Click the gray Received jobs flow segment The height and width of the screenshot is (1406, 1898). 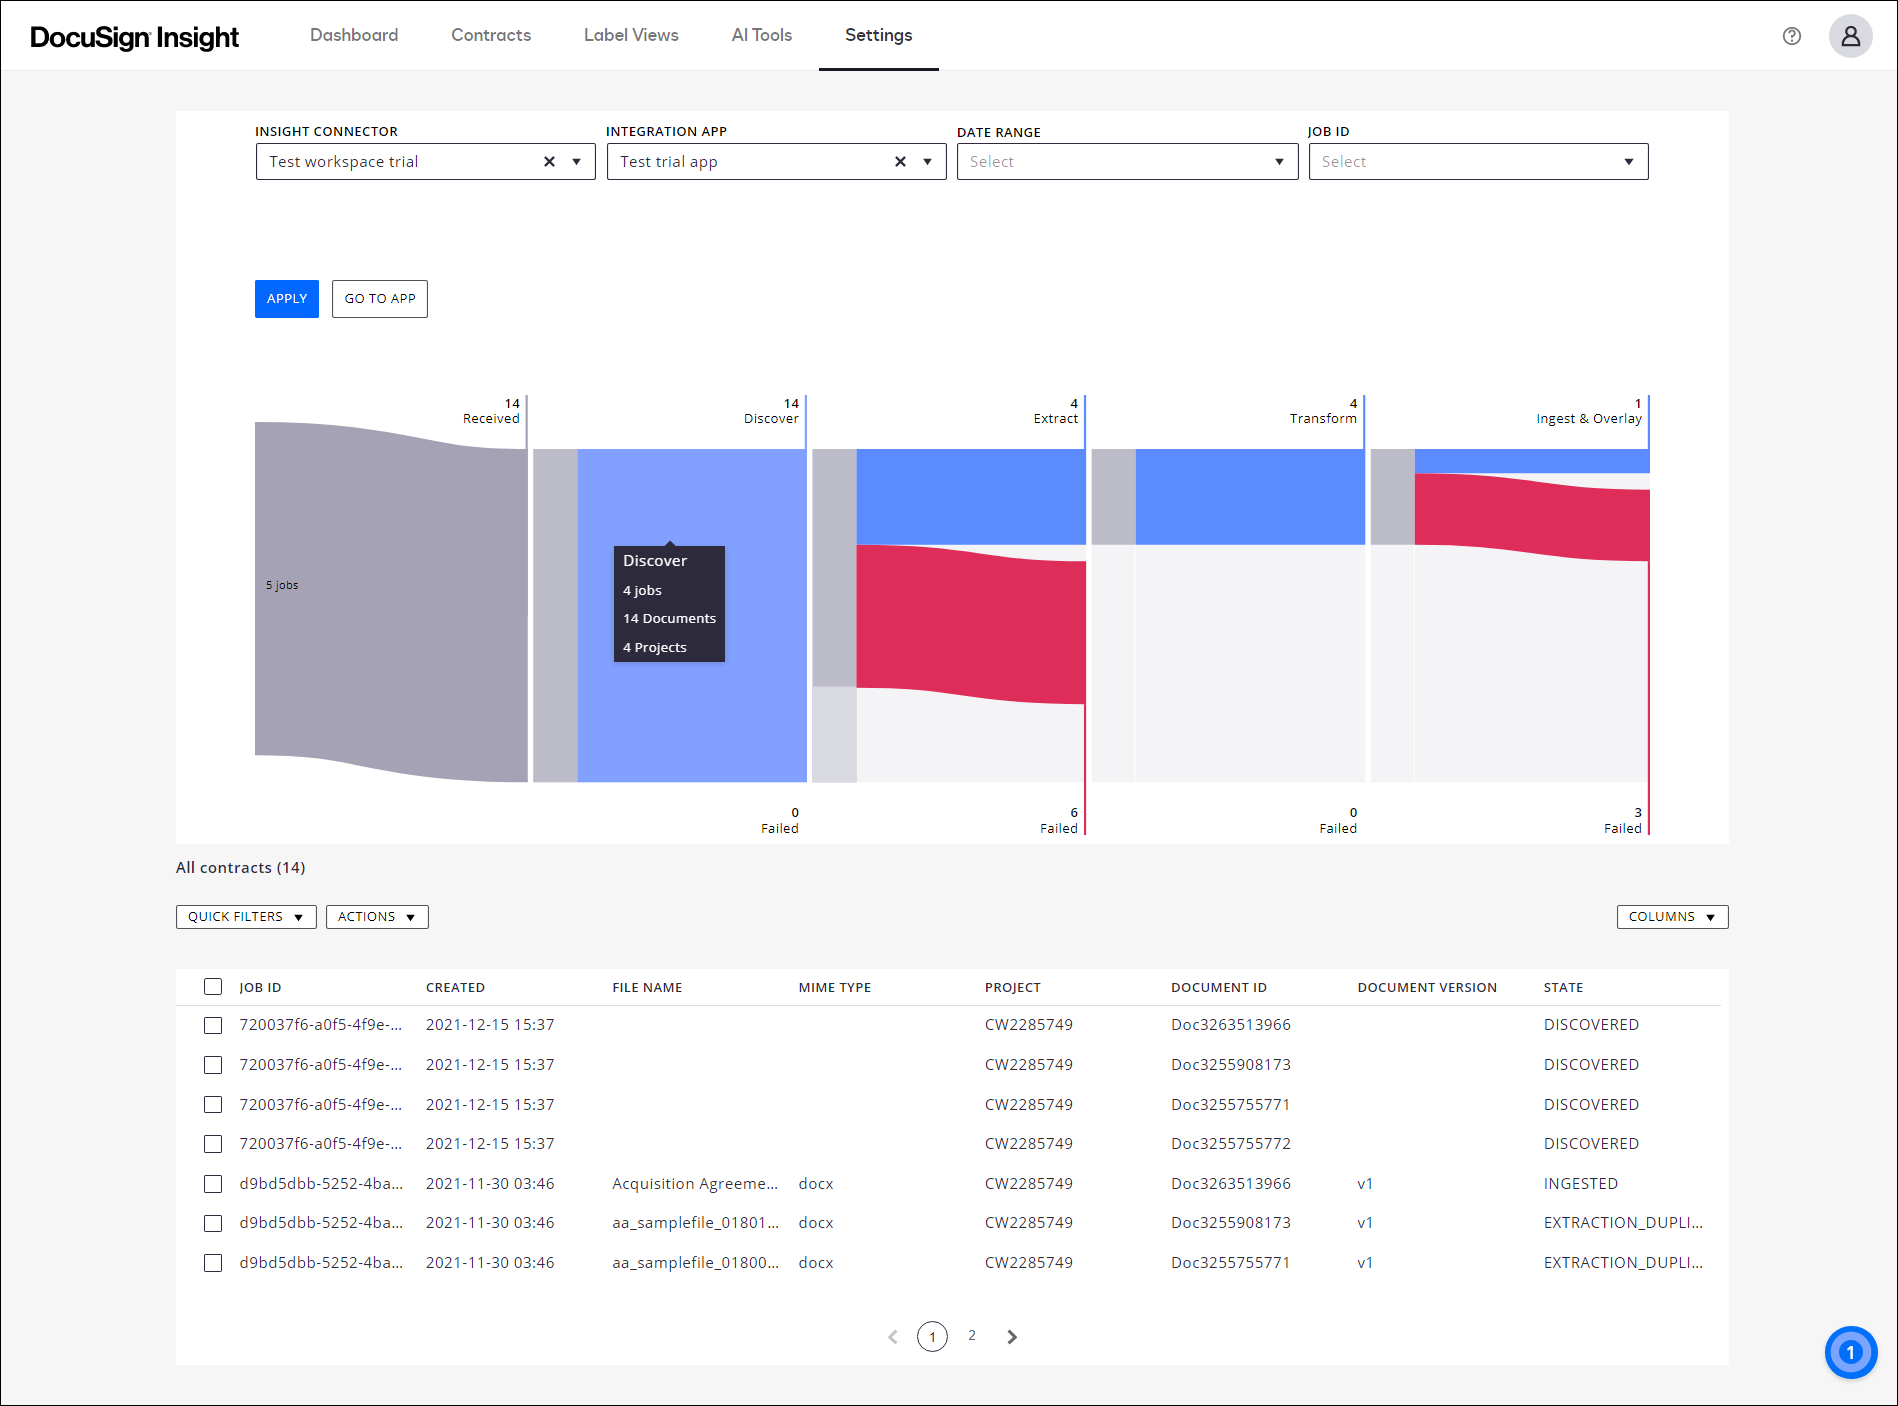coord(390,600)
